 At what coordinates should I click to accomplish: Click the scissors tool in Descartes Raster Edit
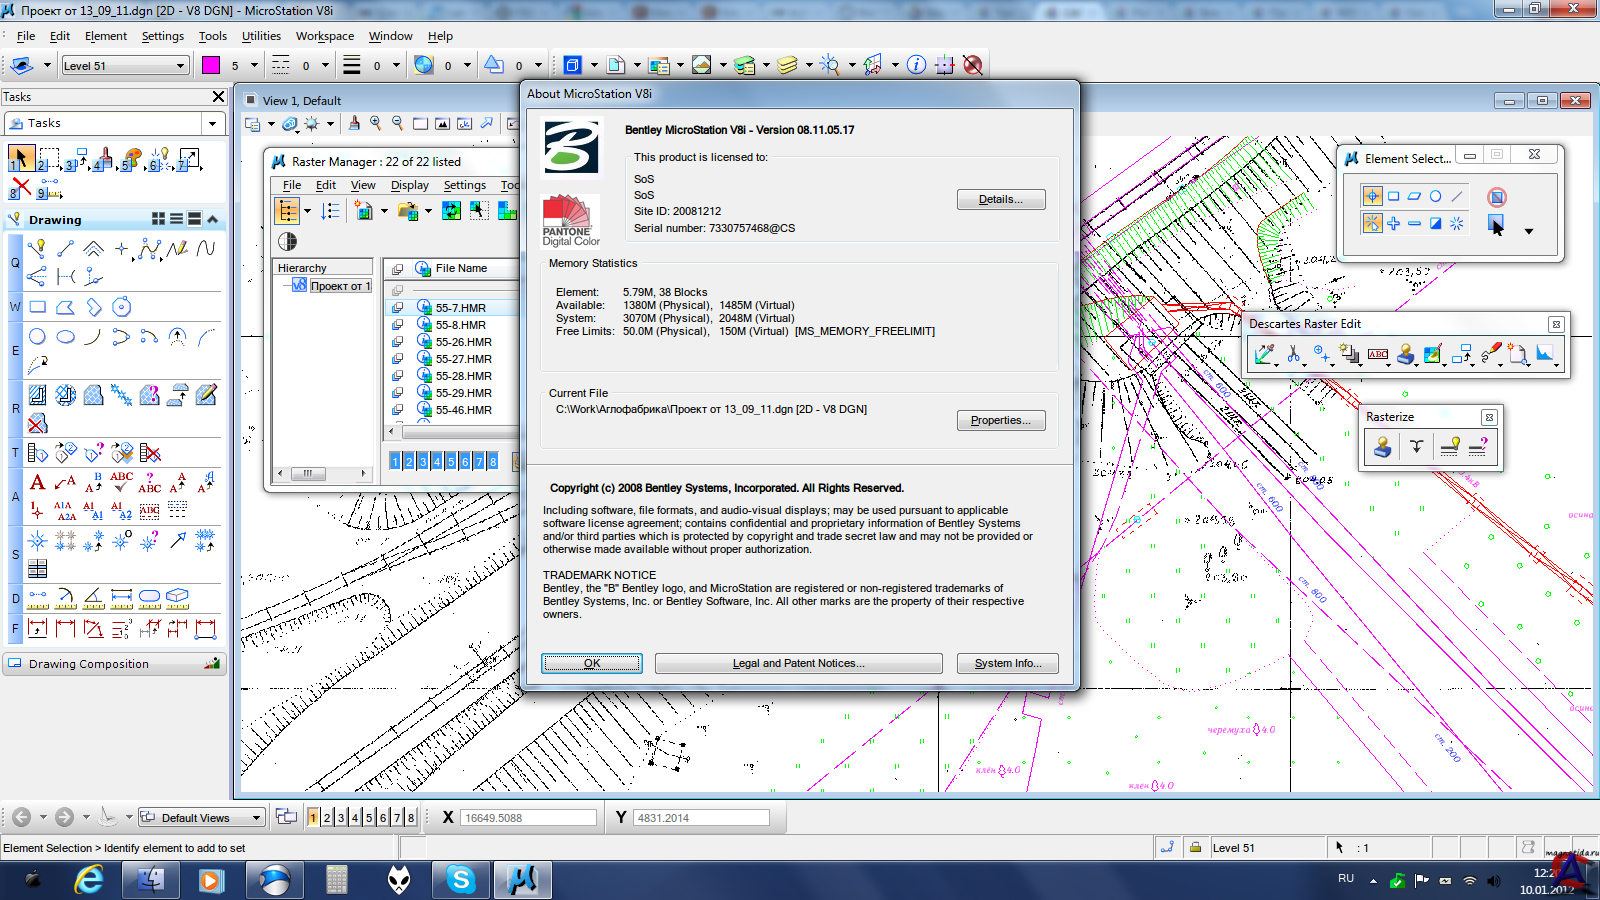tap(1293, 354)
